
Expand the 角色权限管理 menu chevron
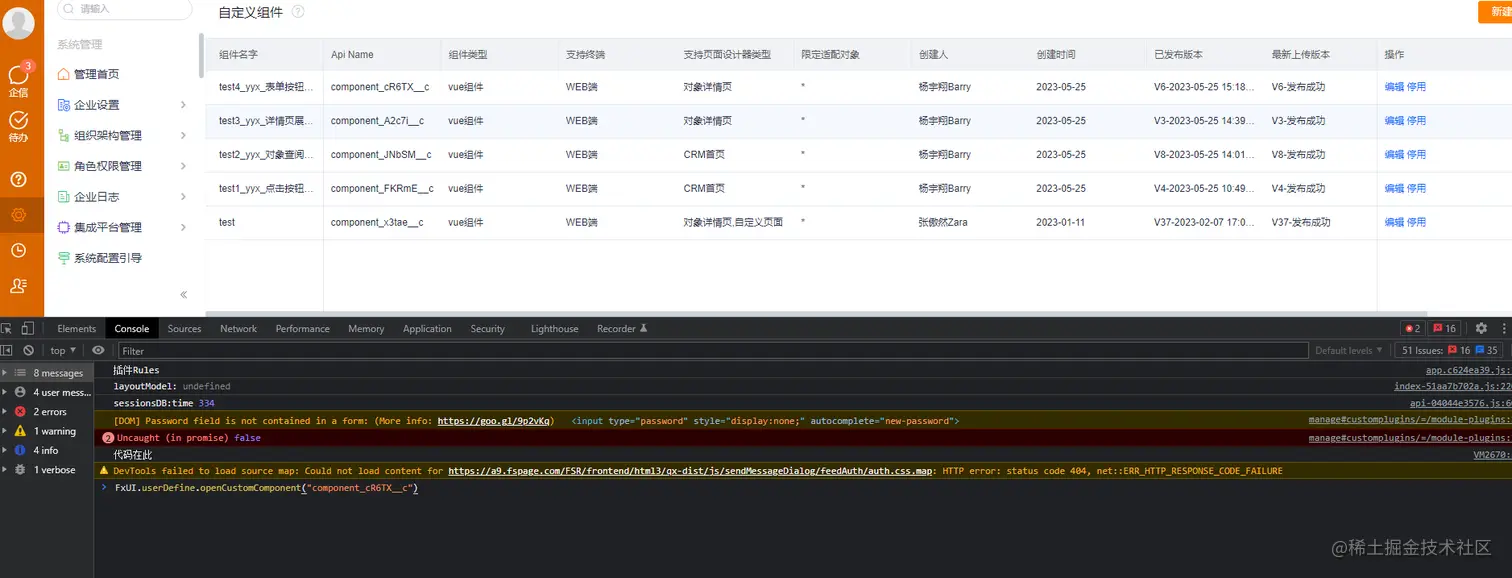pyautogui.click(x=183, y=166)
